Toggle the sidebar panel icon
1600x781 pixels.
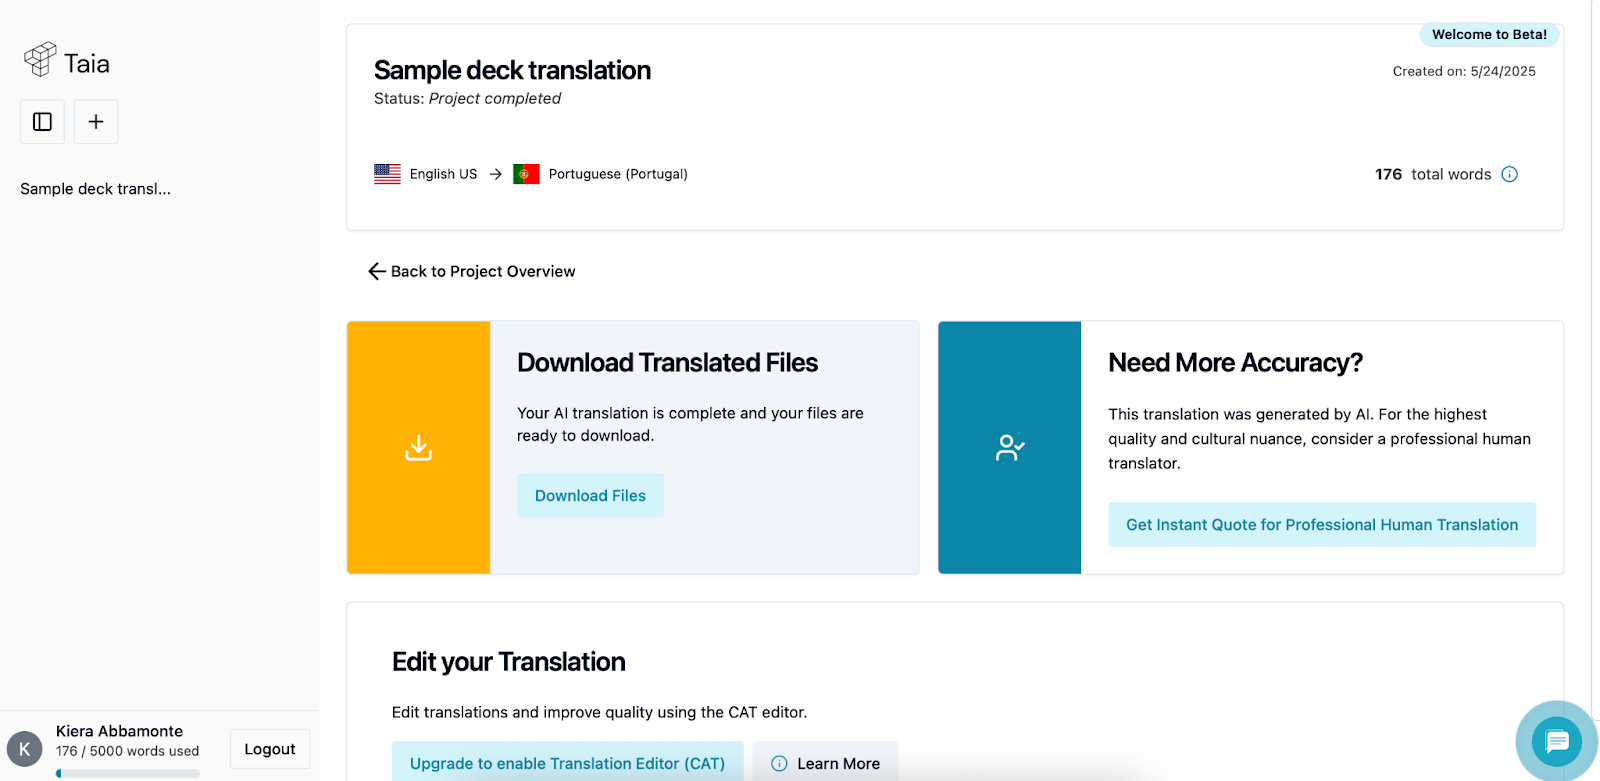pyautogui.click(x=42, y=122)
